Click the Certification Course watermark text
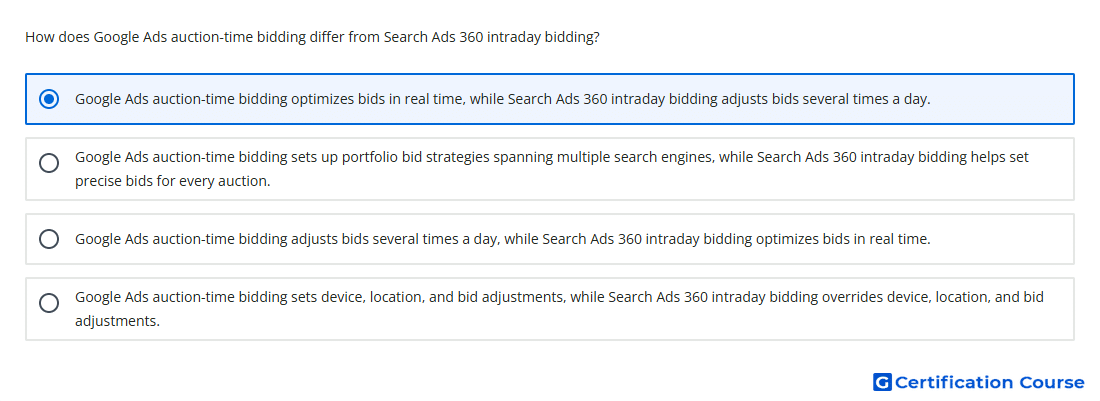This screenshot has width=1100, height=401. 989,382
